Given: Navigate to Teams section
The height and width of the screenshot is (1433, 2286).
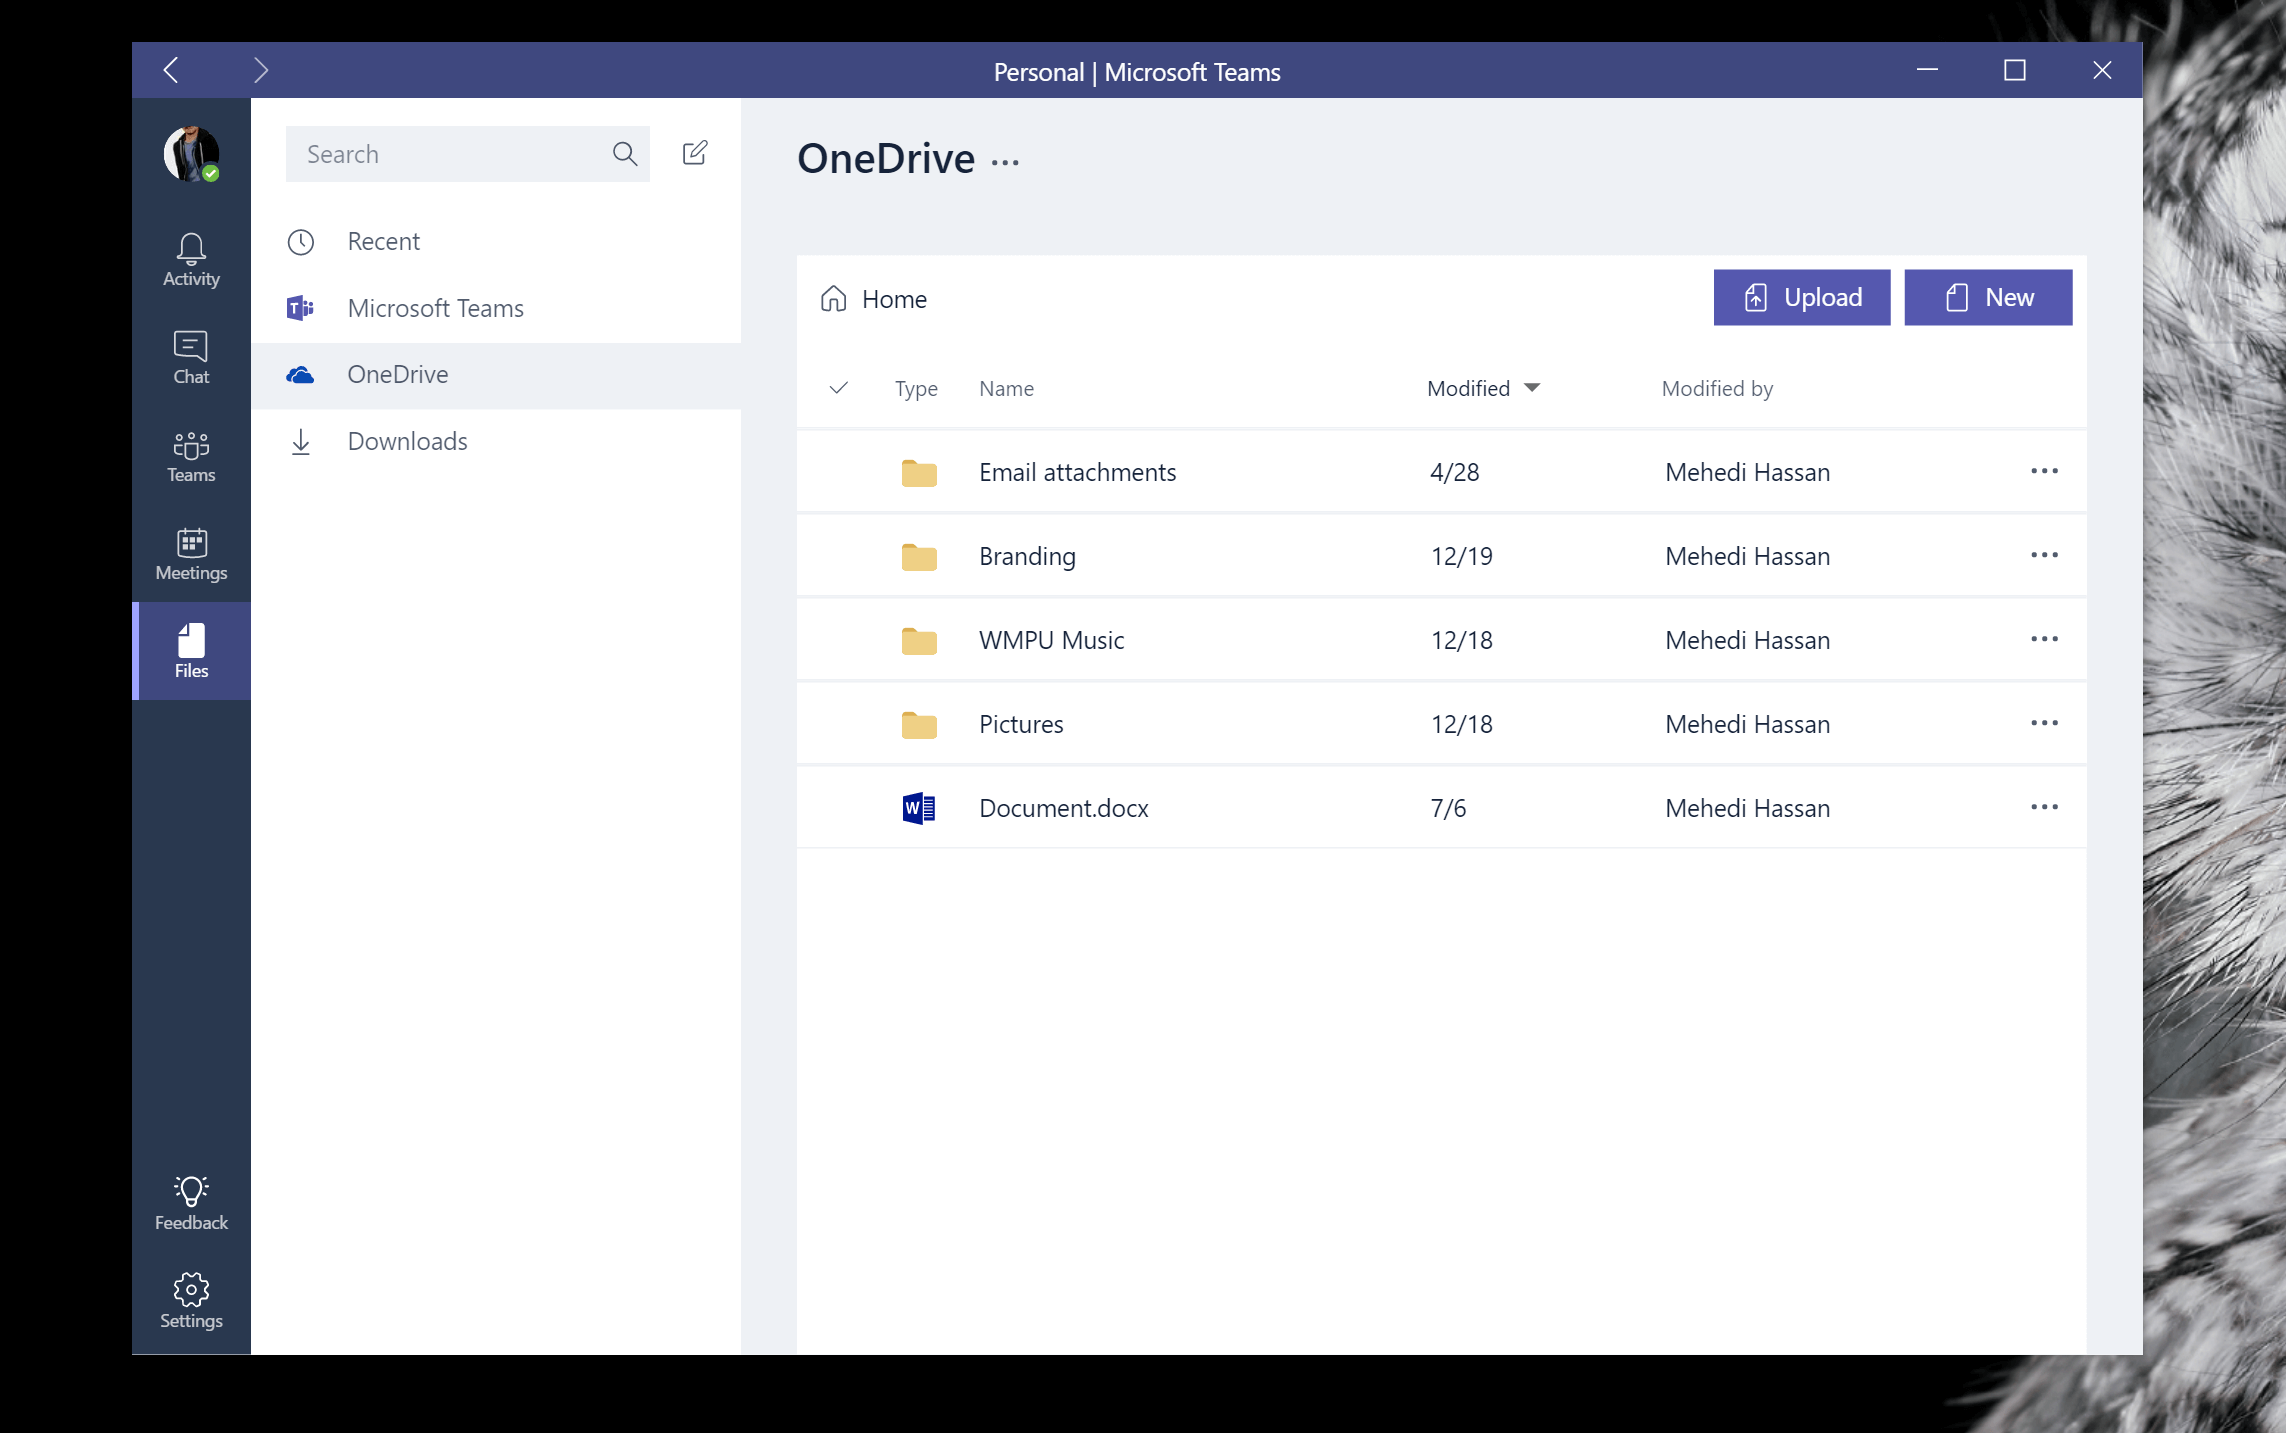Looking at the screenshot, I should click(190, 457).
